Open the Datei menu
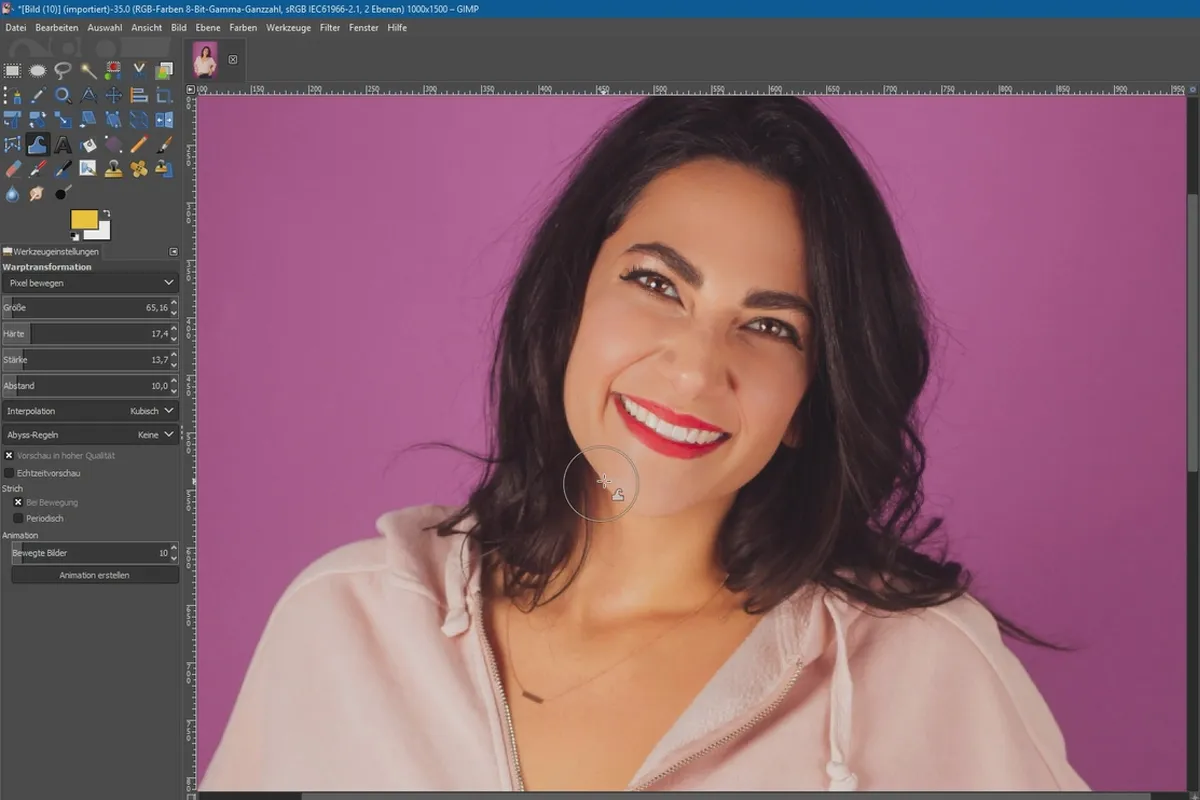 click(x=16, y=28)
